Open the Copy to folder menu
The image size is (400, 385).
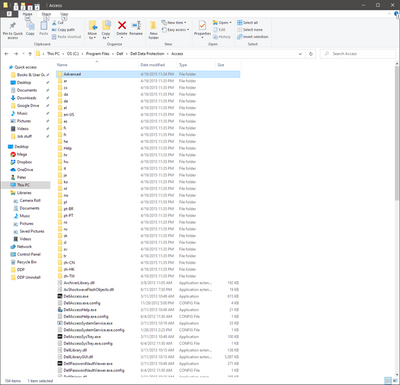click(x=106, y=30)
